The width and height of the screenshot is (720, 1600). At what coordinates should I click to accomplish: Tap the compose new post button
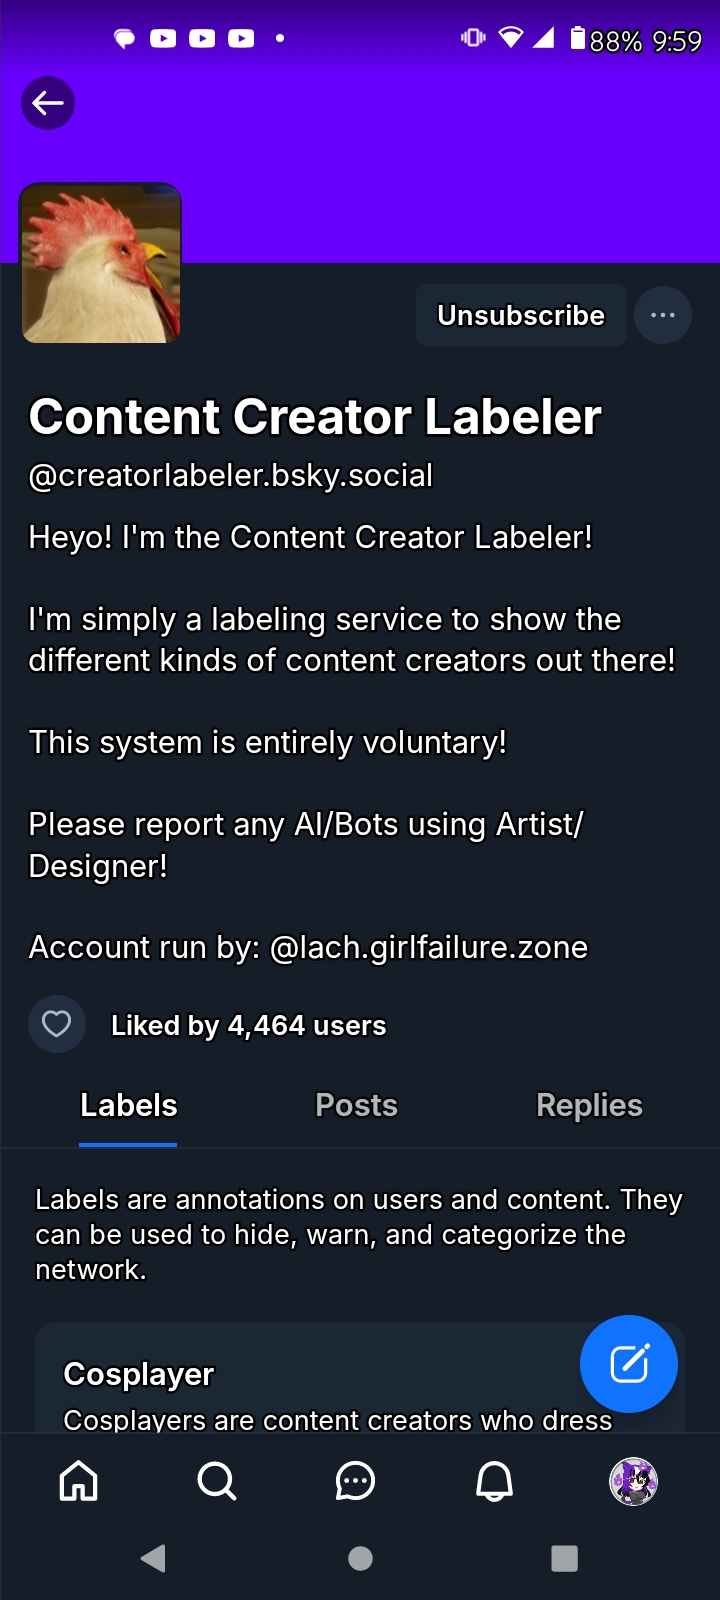coord(629,1363)
